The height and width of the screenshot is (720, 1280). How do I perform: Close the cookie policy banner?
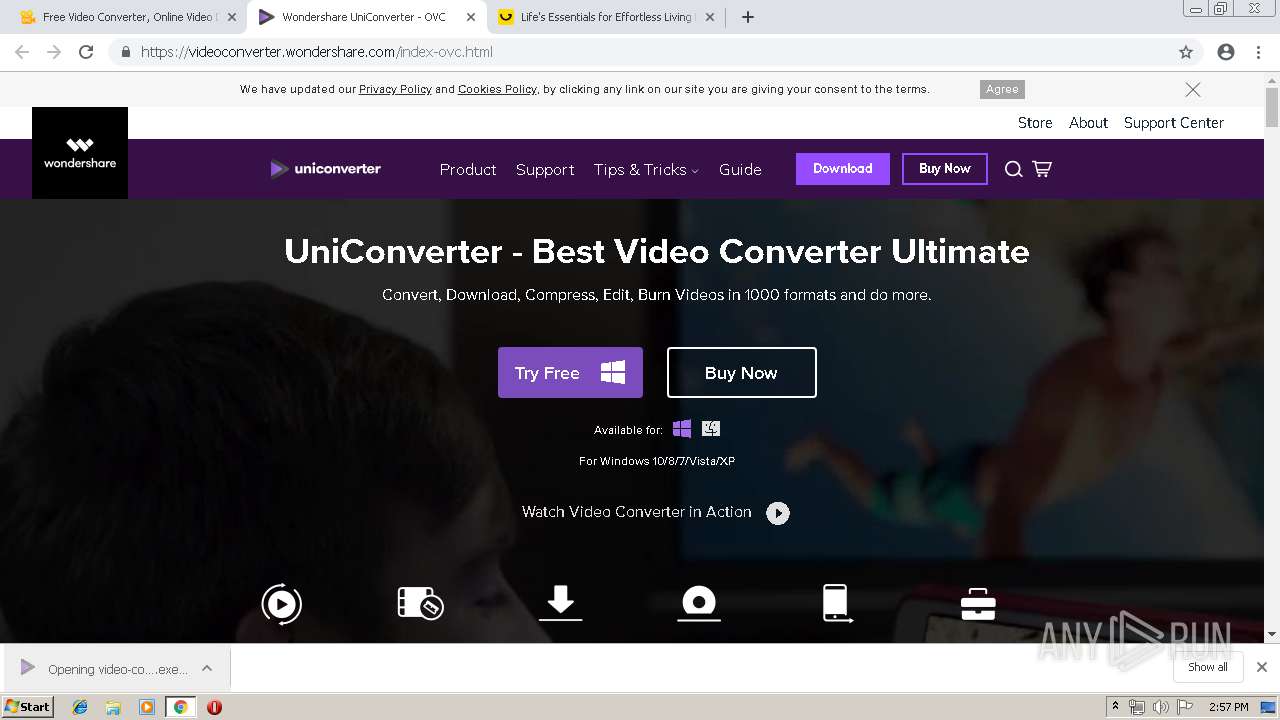(1193, 89)
